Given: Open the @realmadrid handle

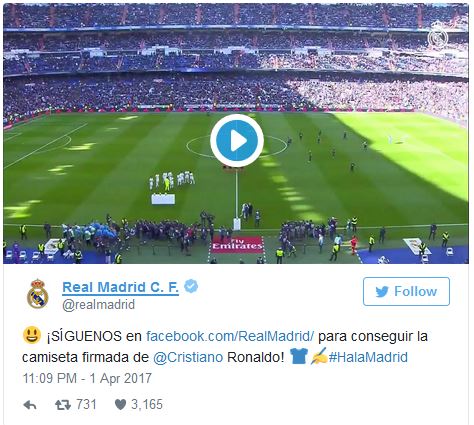Looking at the screenshot, I should (99, 305).
